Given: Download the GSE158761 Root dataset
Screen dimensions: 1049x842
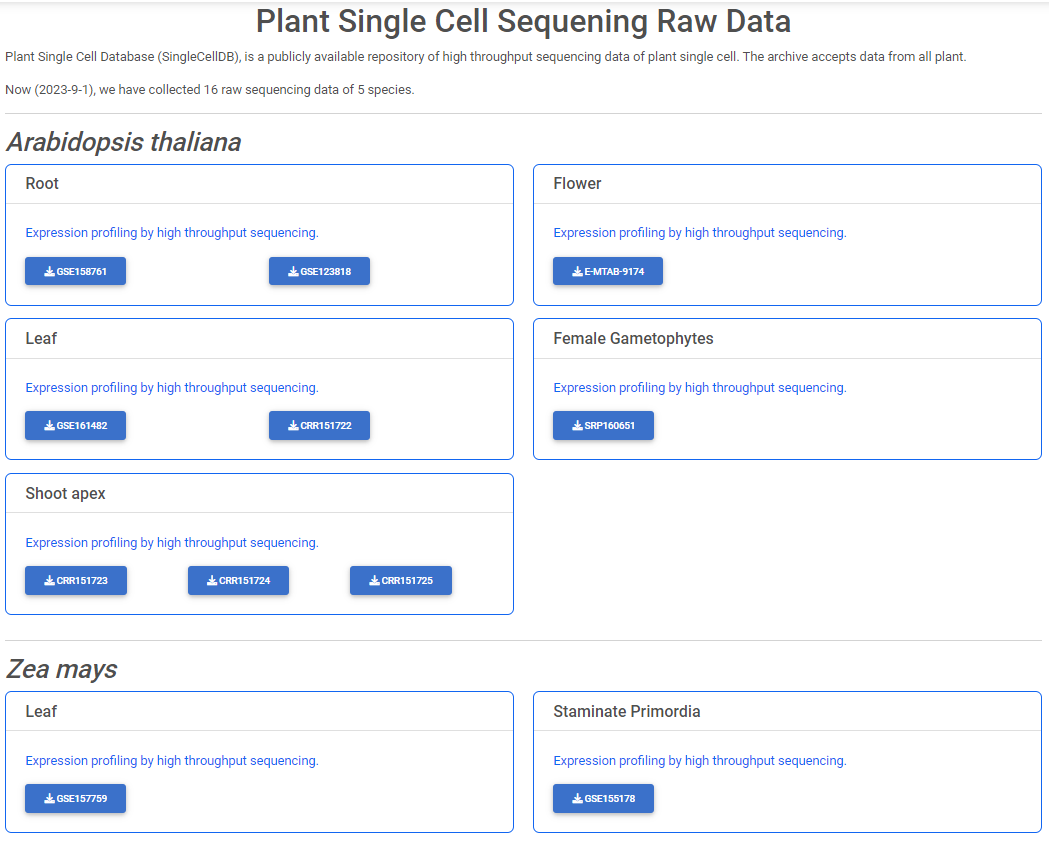Looking at the screenshot, I should 75,271.
